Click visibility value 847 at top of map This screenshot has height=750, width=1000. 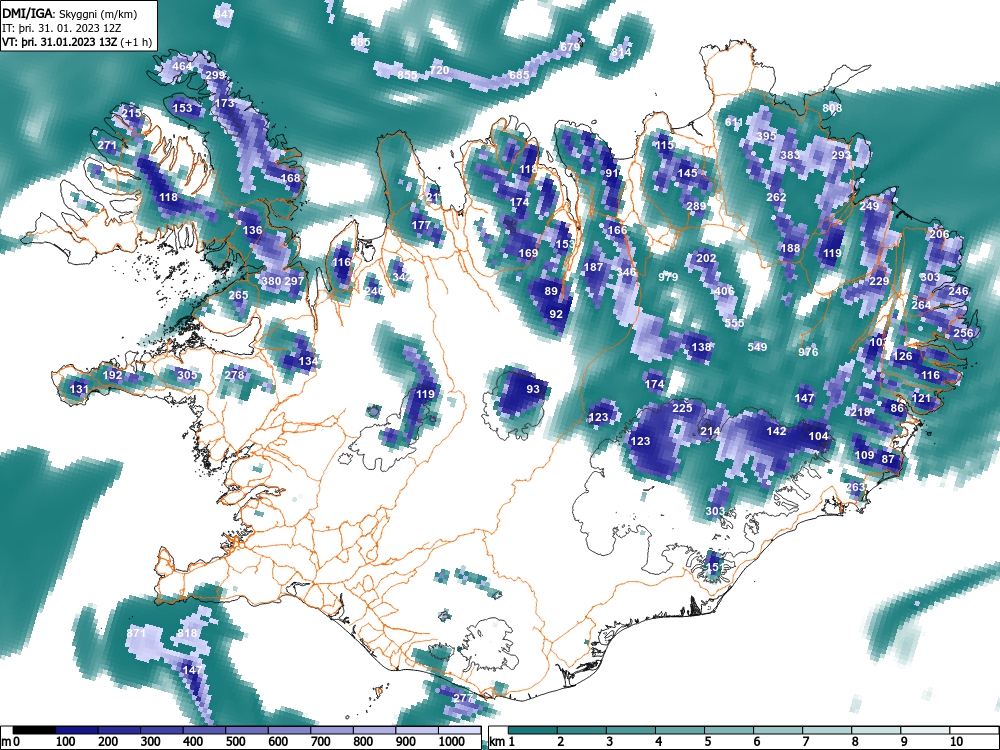(x=224, y=14)
